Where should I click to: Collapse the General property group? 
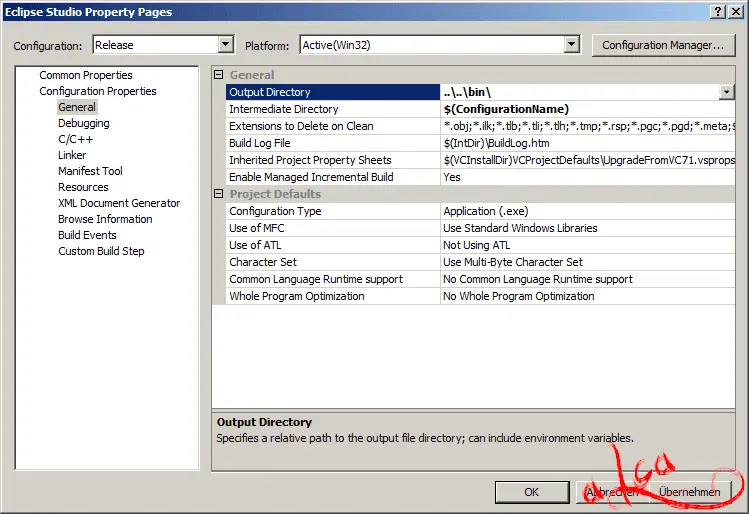219,75
